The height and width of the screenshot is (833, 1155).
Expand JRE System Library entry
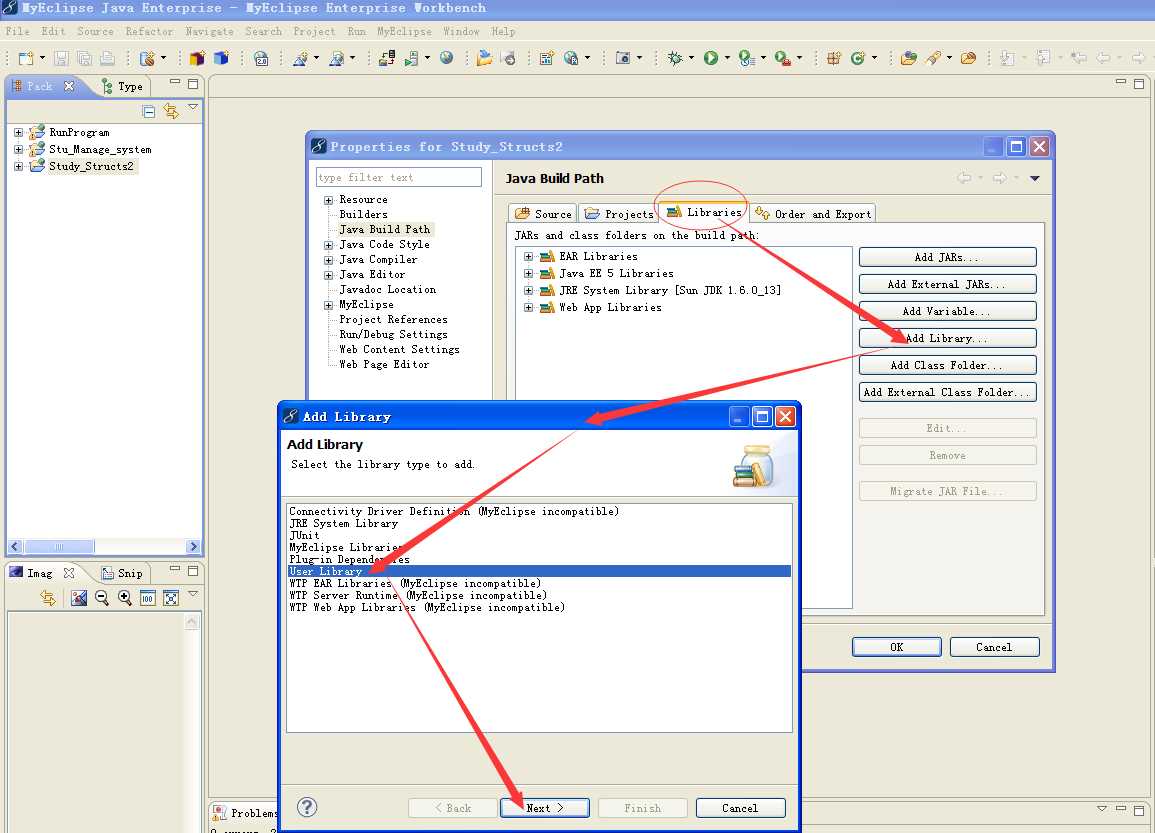point(528,291)
